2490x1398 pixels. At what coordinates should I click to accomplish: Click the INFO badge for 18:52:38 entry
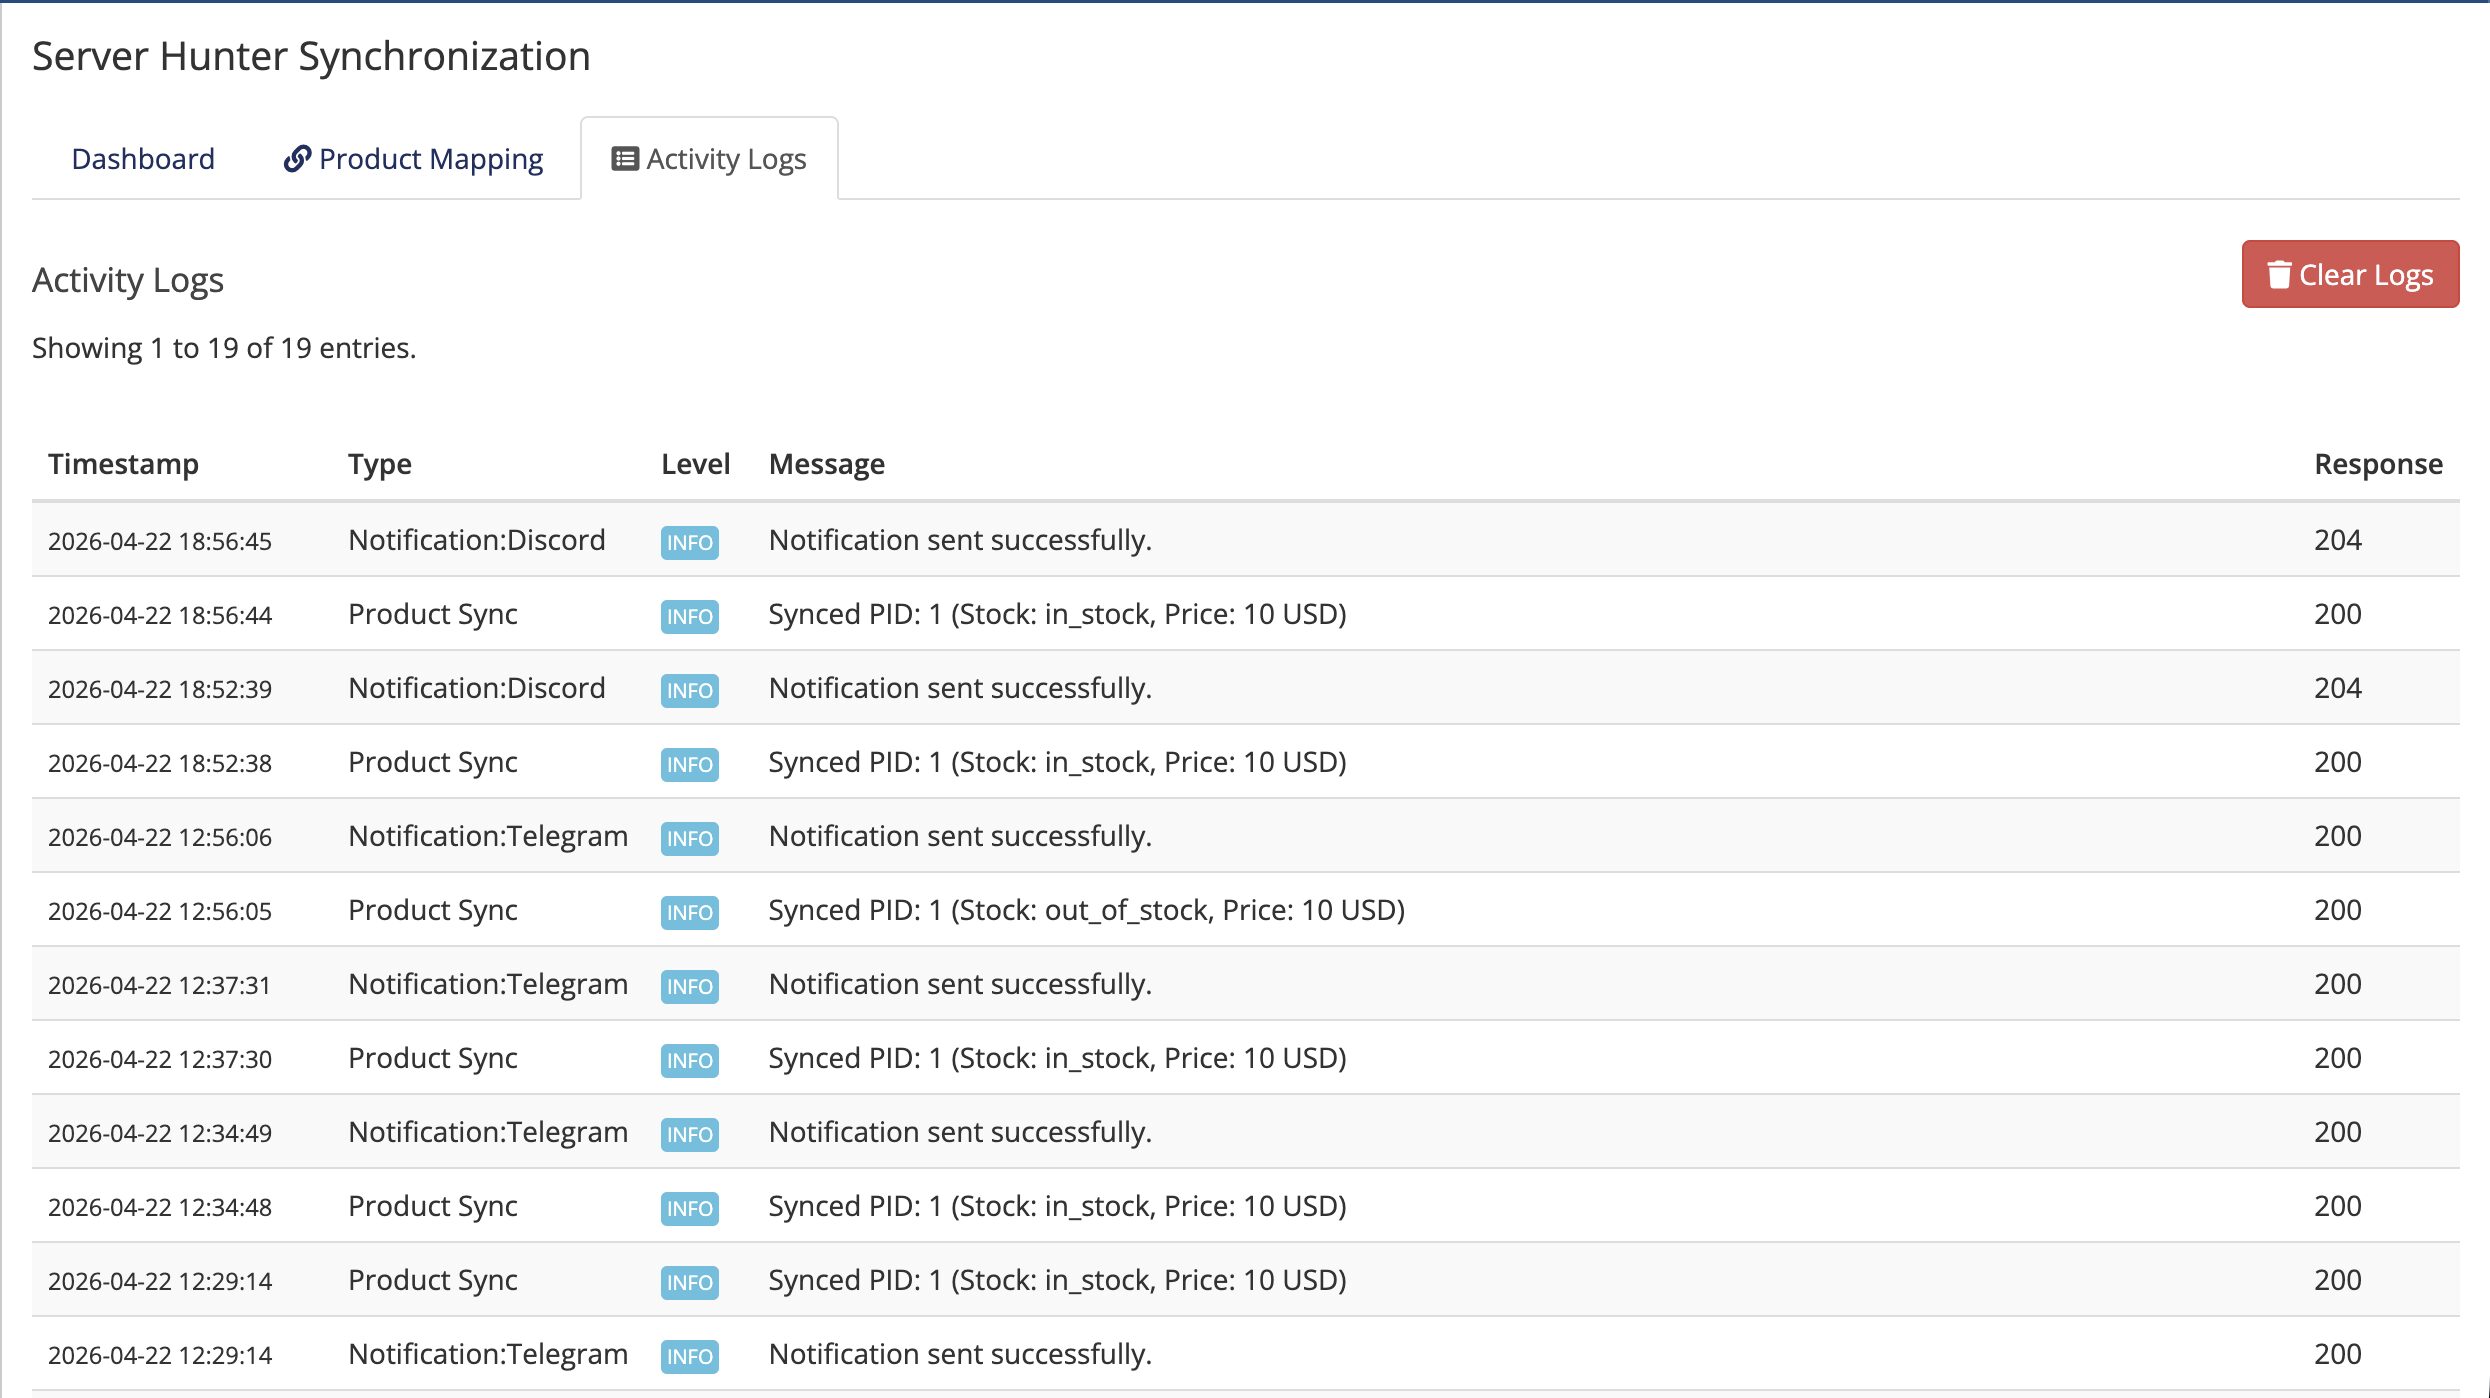tap(689, 764)
